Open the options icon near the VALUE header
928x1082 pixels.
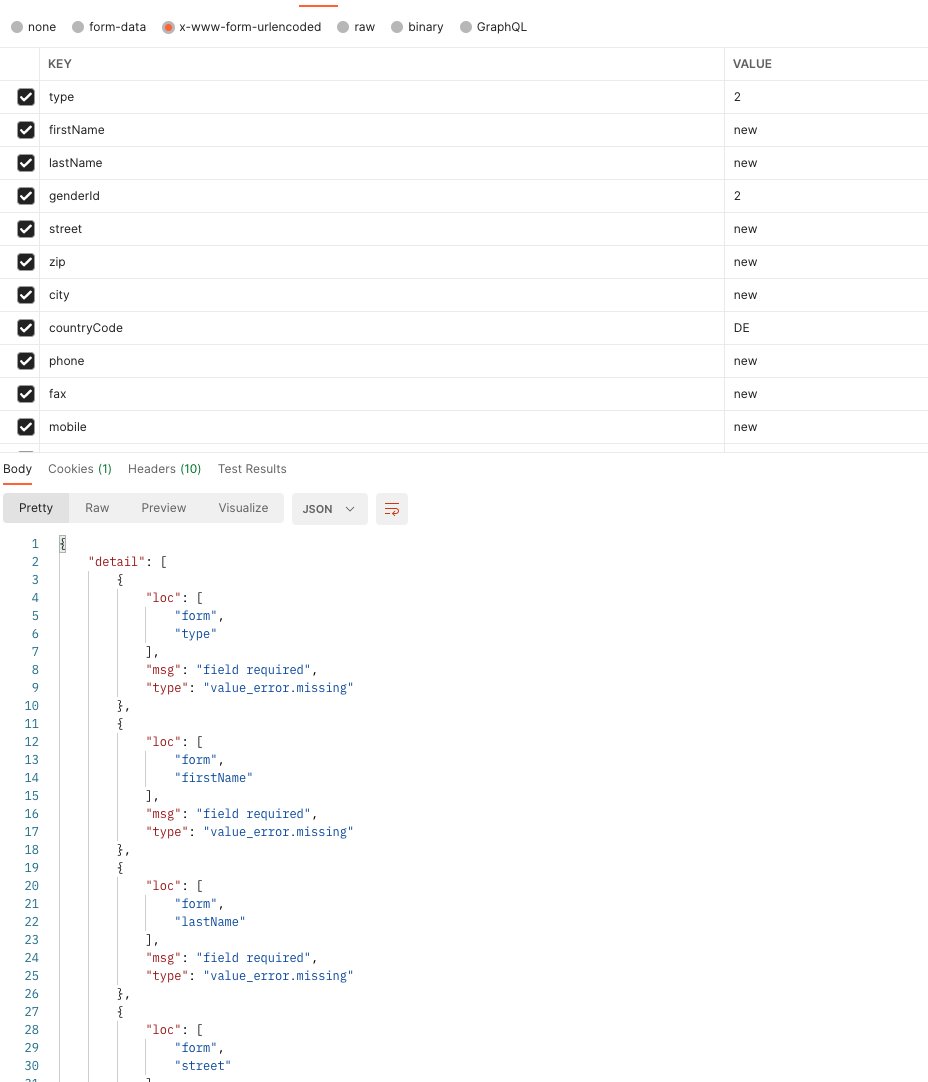tap(912, 63)
